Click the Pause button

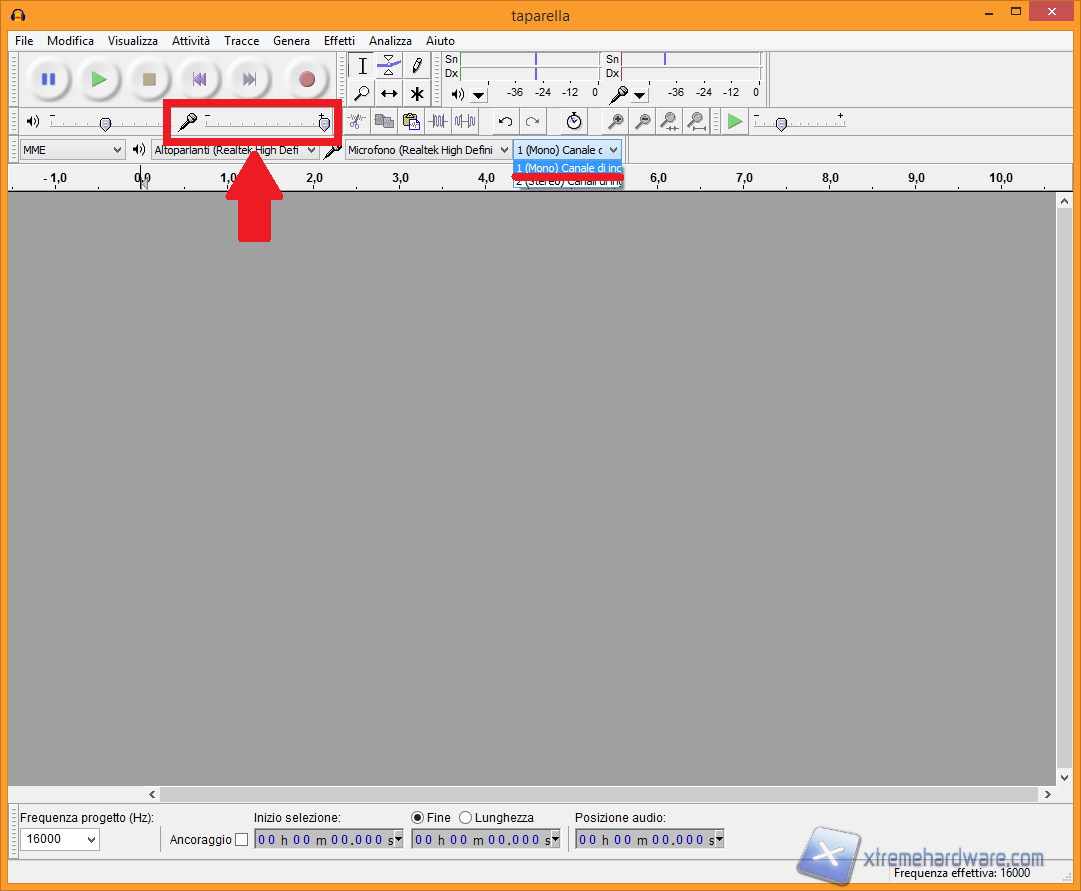click(48, 79)
